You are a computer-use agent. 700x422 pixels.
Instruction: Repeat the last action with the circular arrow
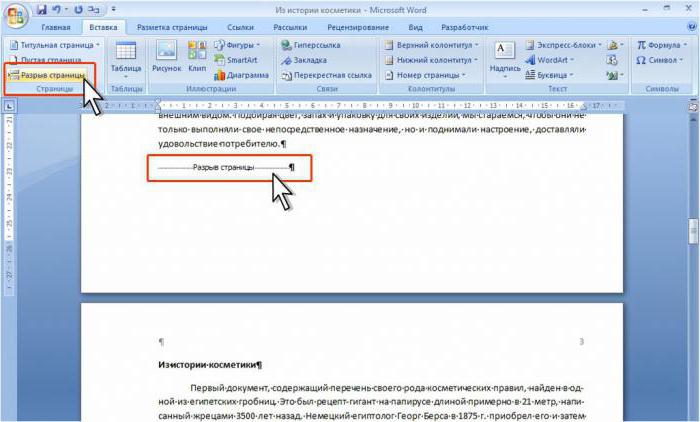pos(79,9)
